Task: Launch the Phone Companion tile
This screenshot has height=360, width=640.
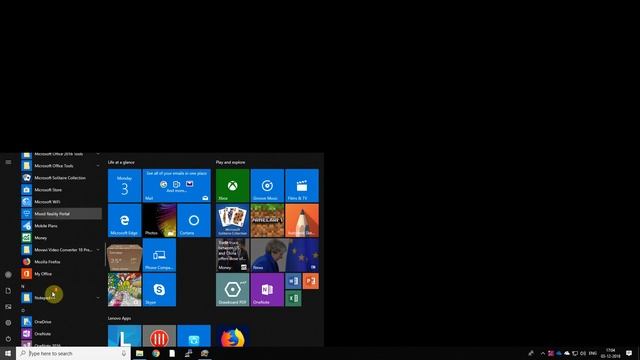Action: point(159,255)
